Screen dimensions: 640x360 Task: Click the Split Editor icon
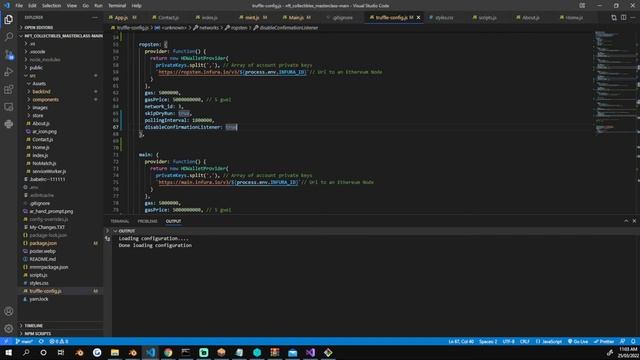point(623,18)
